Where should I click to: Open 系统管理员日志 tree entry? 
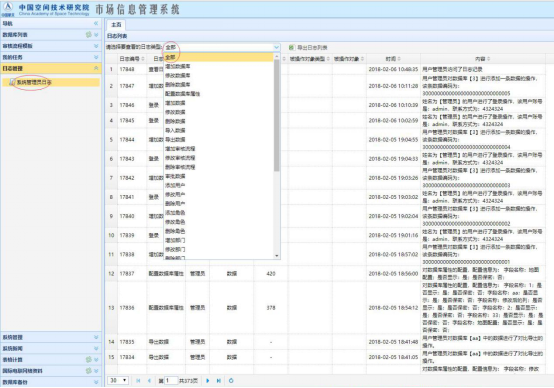pyautogui.click(x=34, y=82)
